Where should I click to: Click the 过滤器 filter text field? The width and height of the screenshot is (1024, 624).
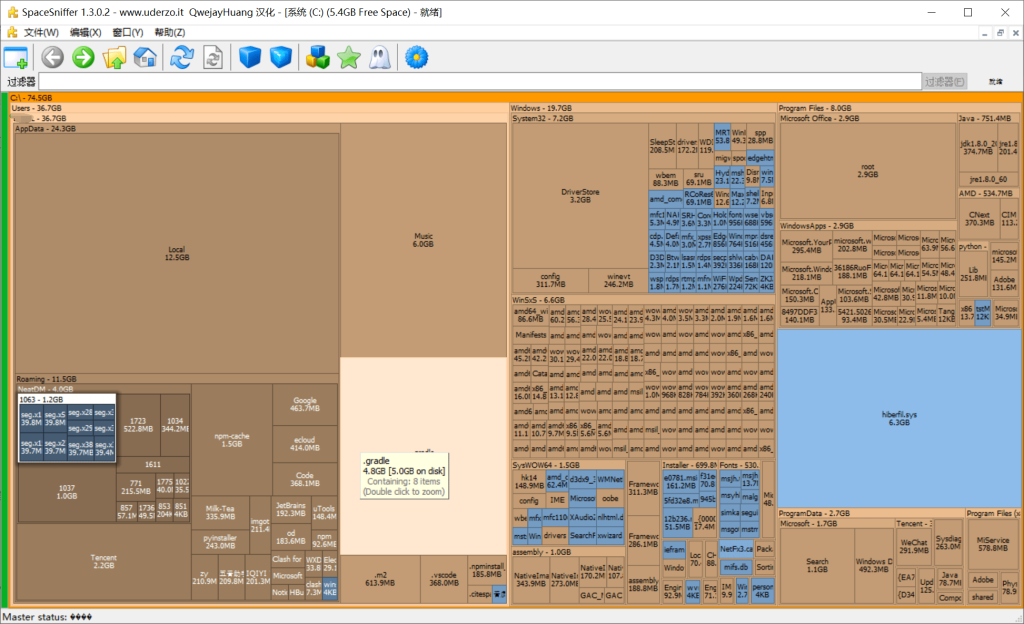click(x=480, y=81)
